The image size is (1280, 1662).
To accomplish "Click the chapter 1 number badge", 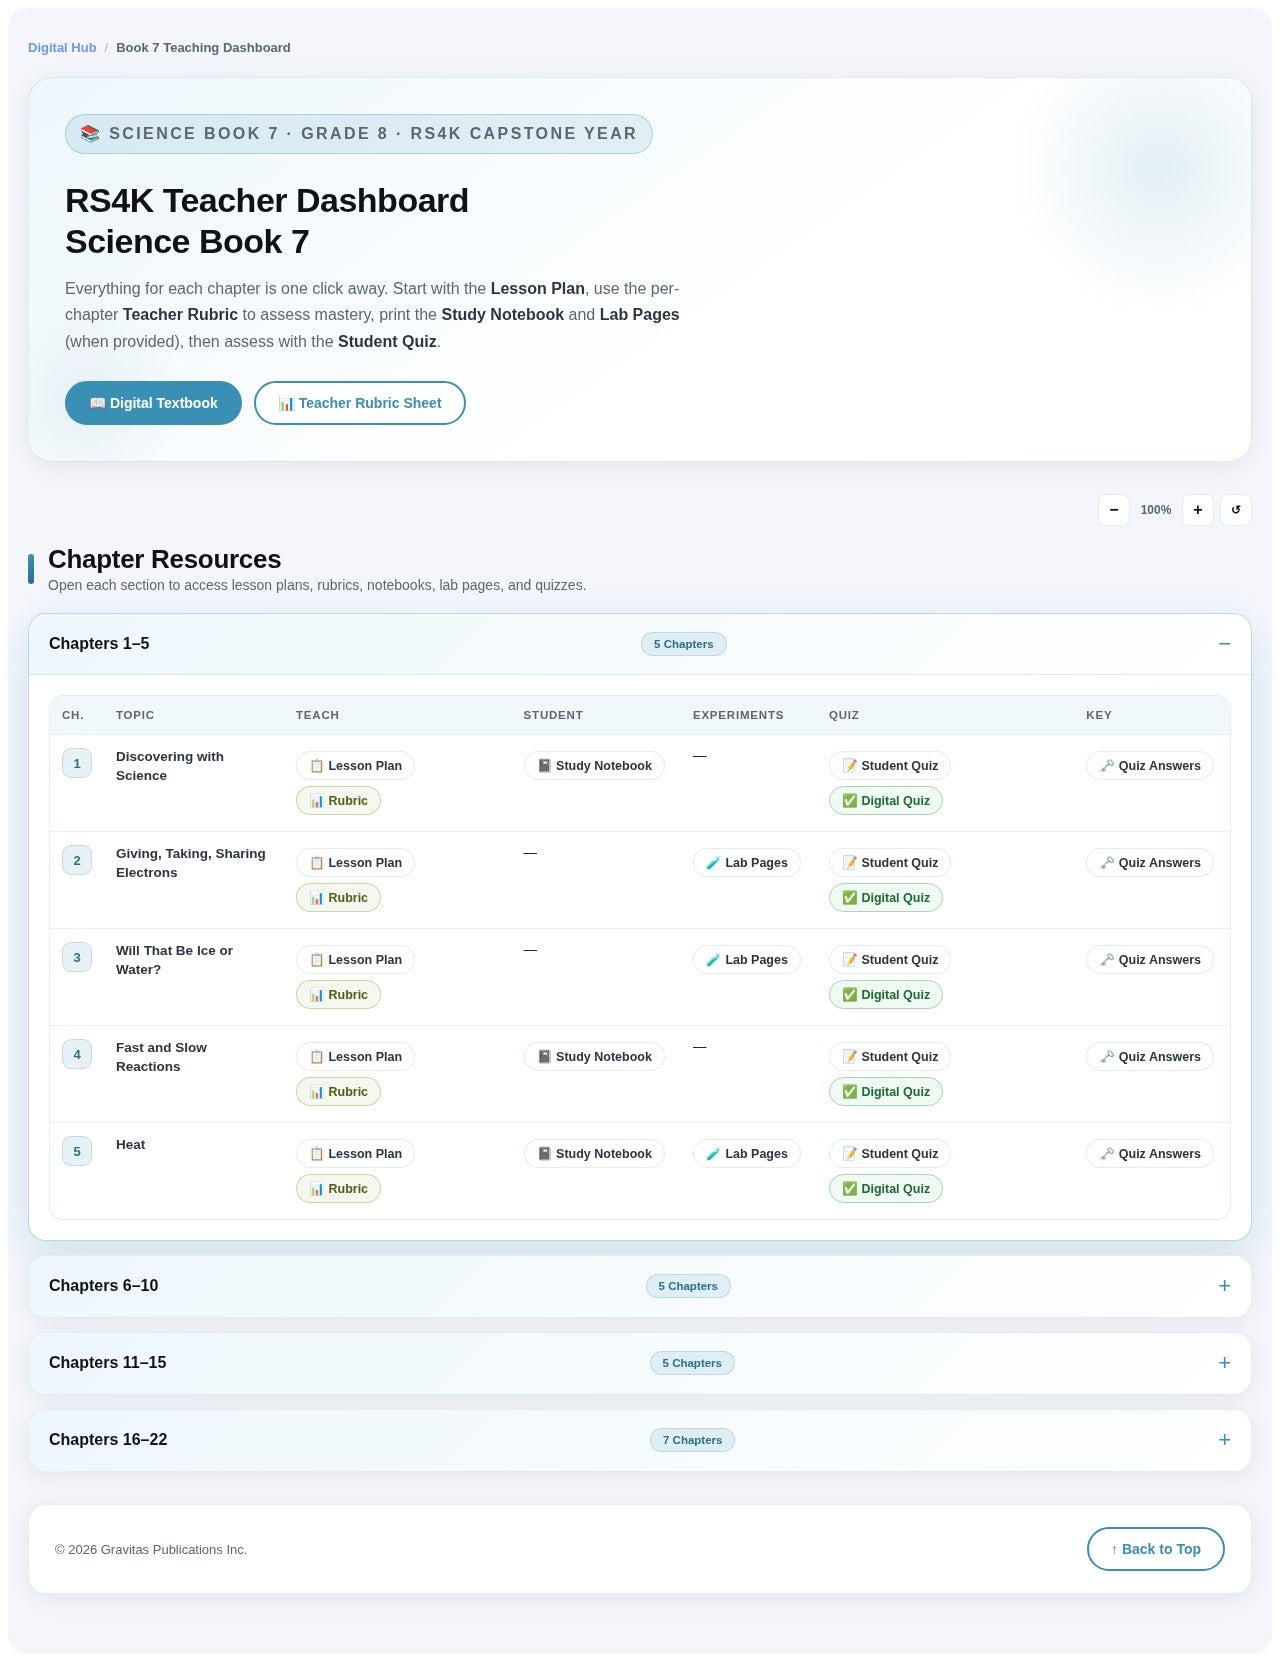I will 77,764.
